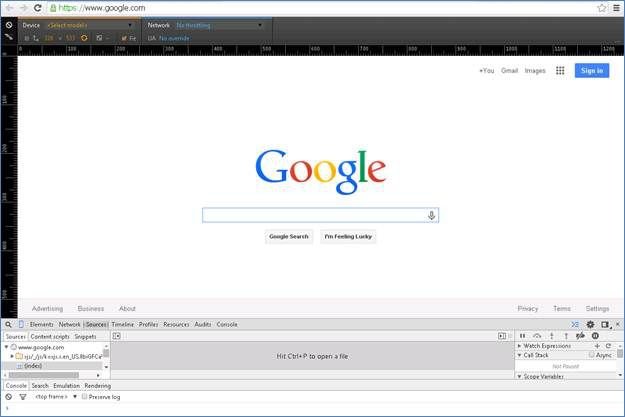The width and height of the screenshot is (625, 417).
Task: Click the show debugger sidebar toggle icon
Action: [x=502, y=336]
